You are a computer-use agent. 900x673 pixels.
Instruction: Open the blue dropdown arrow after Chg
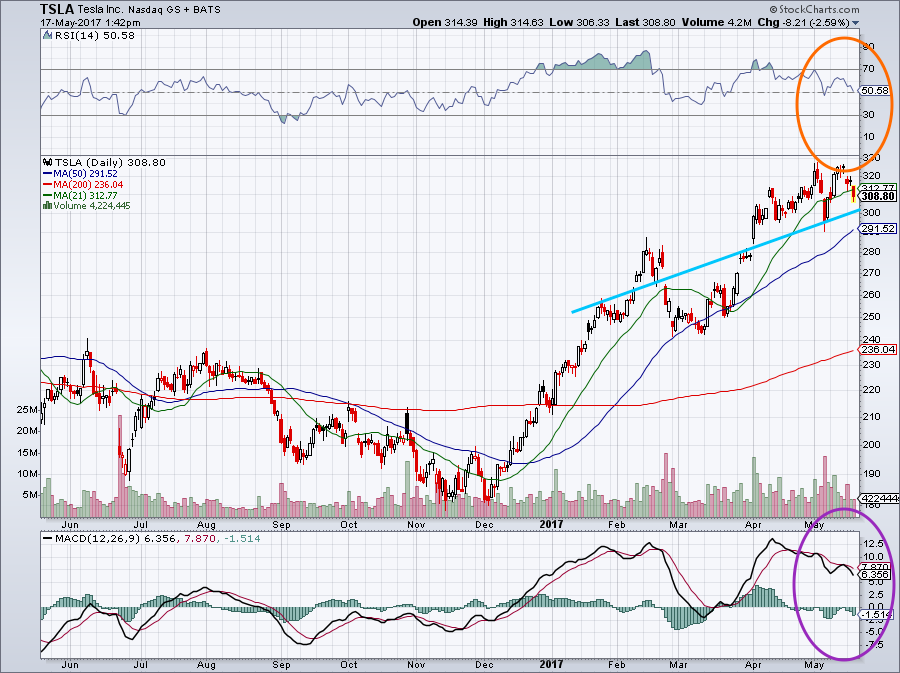856,23
